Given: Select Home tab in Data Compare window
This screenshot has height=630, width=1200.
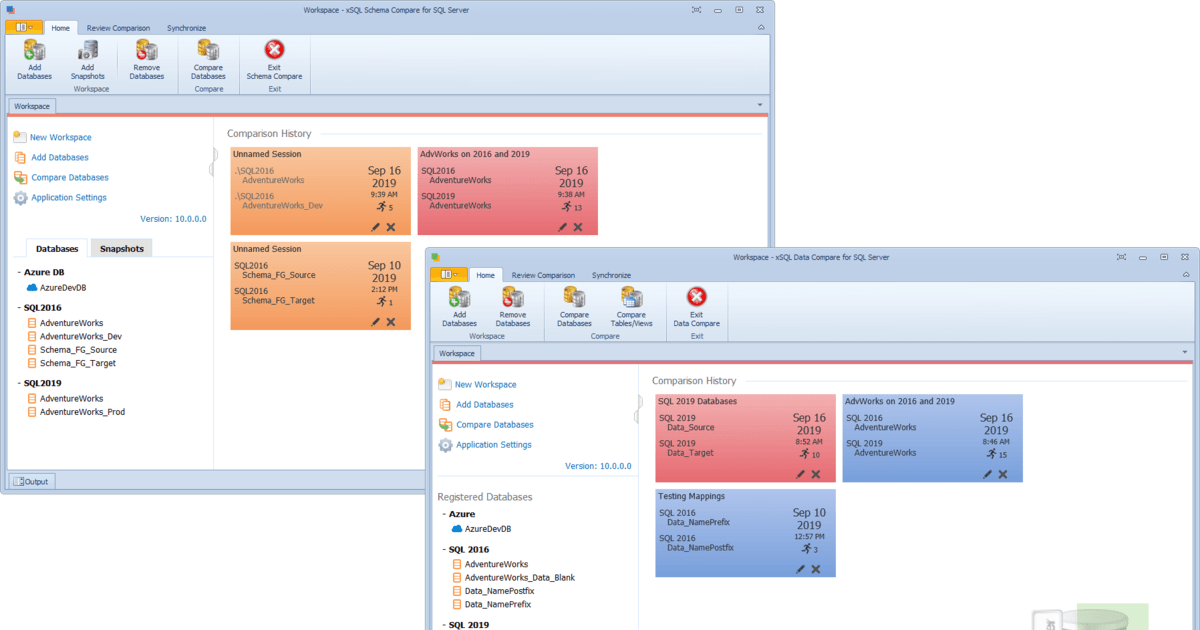Looking at the screenshot, I should (485, 275).
